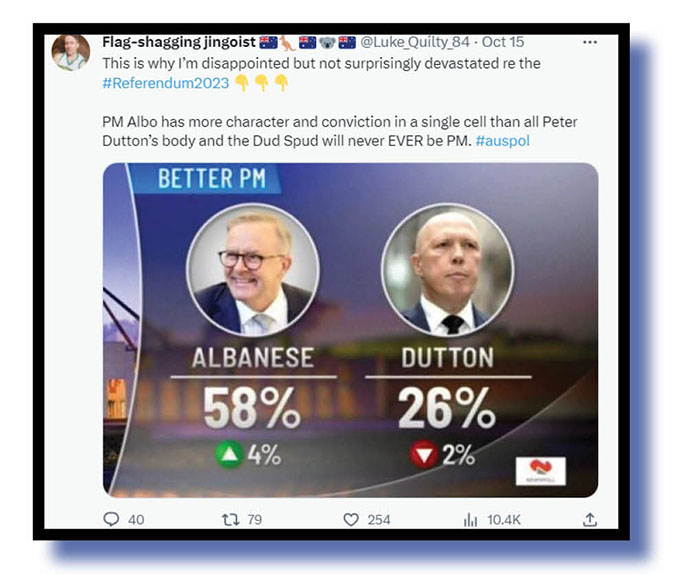680x574 pixels.
Task: Share tweet using upload arrow icon
Action: coord(590,519)
